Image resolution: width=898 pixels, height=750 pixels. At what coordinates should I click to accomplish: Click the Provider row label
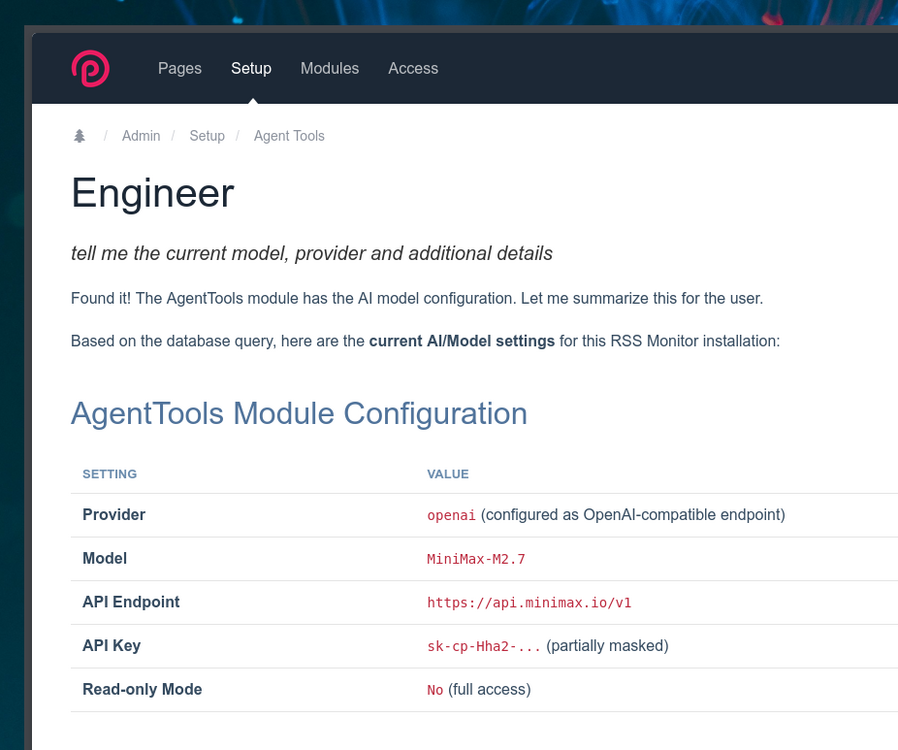pyautogui.click(x=114, y=514)
